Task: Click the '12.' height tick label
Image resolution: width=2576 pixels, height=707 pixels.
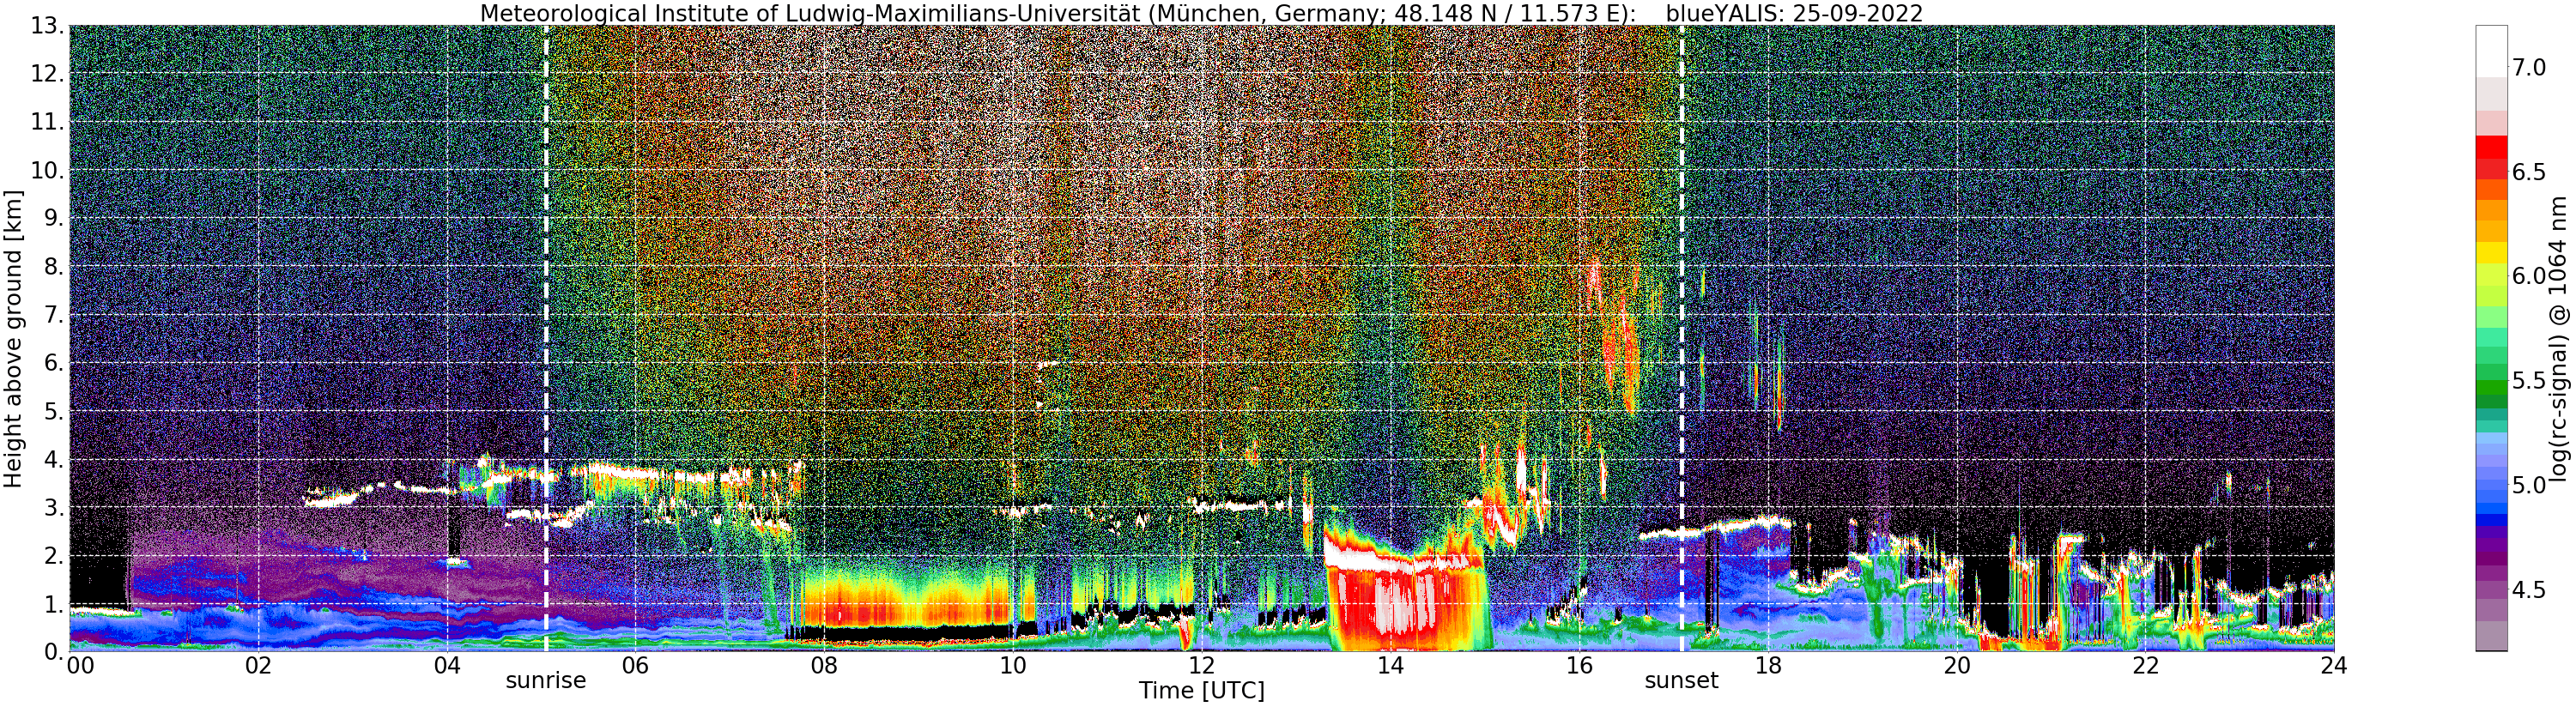Action: (x=49, y=74)
